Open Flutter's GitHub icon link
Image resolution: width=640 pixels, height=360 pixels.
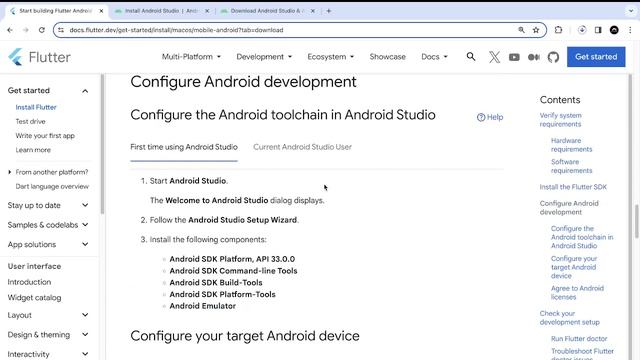[553, 57]
